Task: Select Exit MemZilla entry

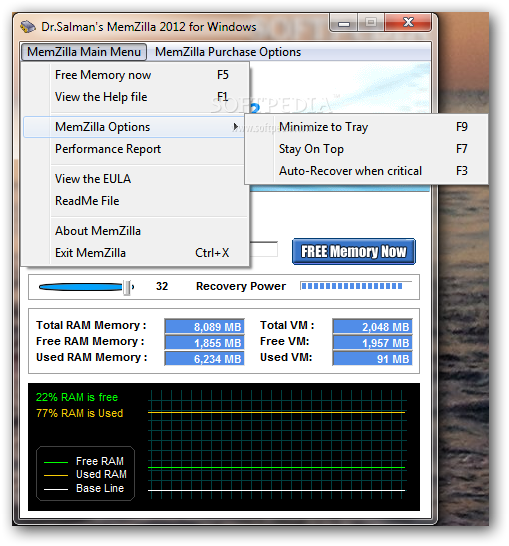Action: click(136, 253)
